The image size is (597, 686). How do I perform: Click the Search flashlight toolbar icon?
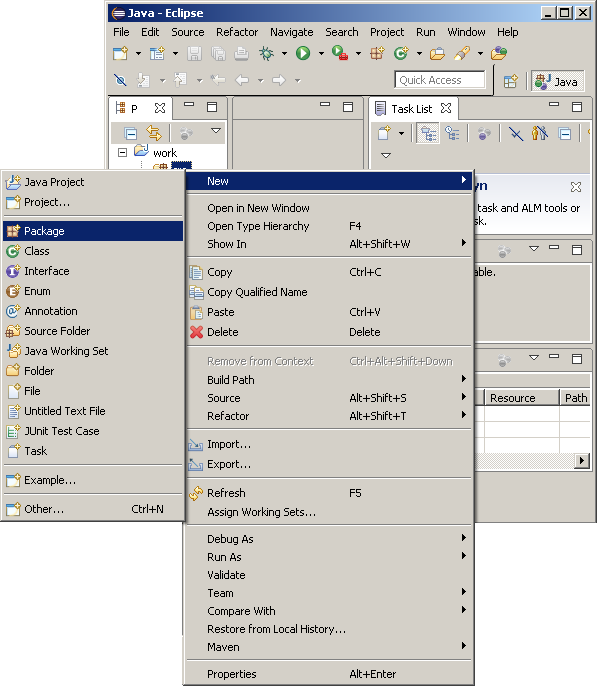pos(462,53)
